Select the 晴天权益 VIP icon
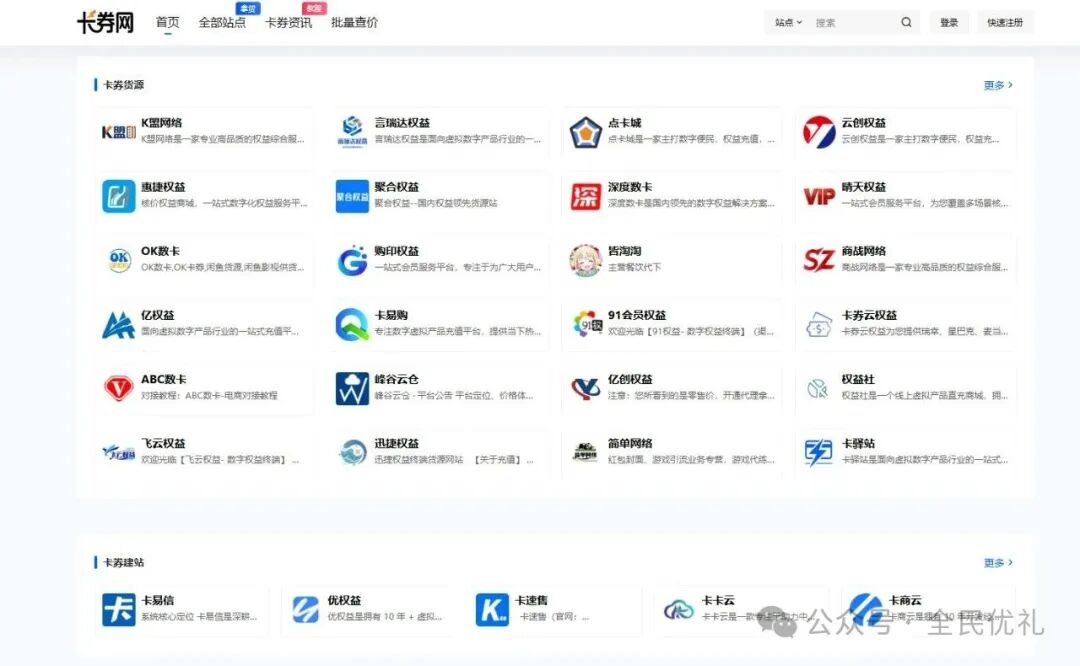The width and height of the screenshot is (1080, 666). coord(819,196)
